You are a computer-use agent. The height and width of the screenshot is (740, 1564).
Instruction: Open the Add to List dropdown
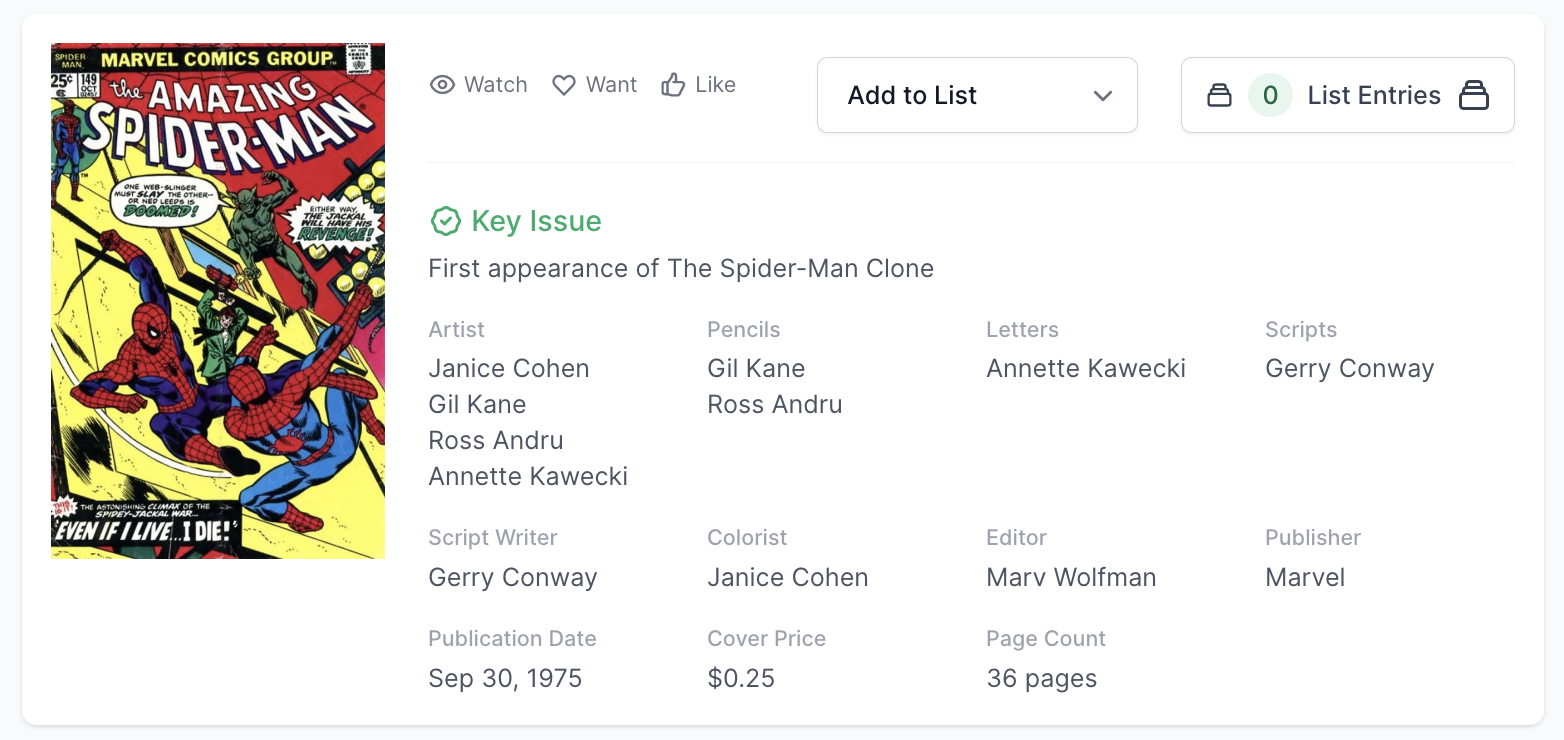coord(977,96)
